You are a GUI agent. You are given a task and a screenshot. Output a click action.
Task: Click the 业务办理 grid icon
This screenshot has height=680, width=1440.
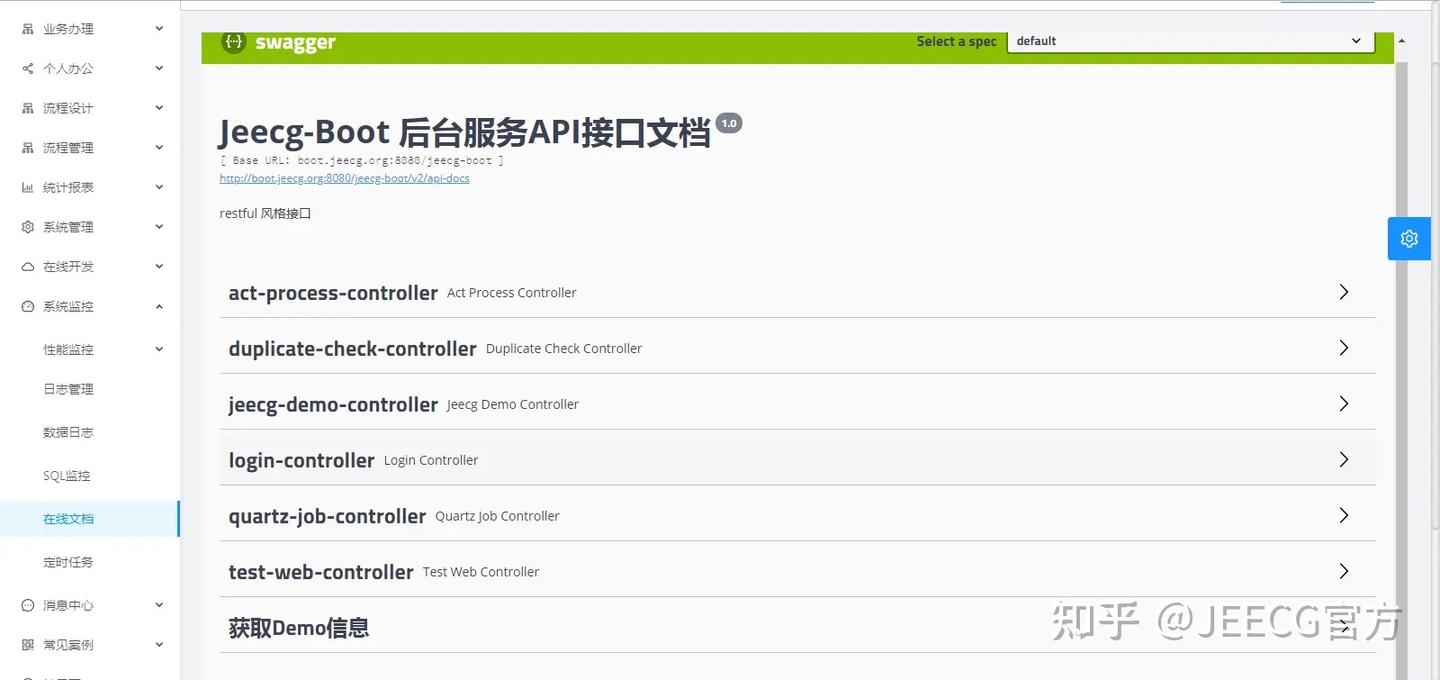tap(27, 28)
